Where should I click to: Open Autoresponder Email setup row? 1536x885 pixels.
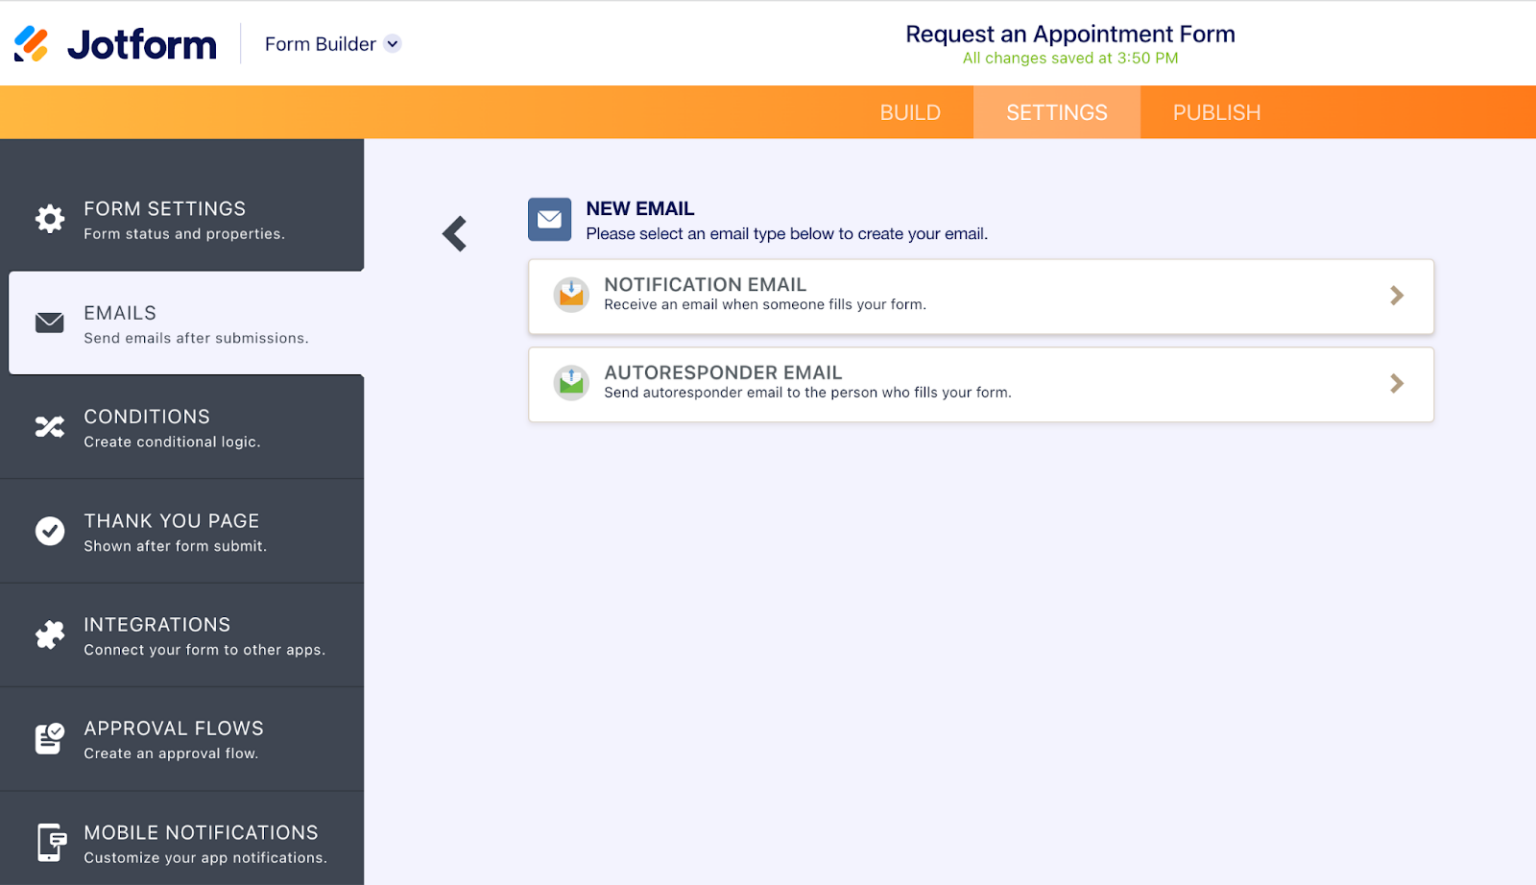tap(980, 384)
